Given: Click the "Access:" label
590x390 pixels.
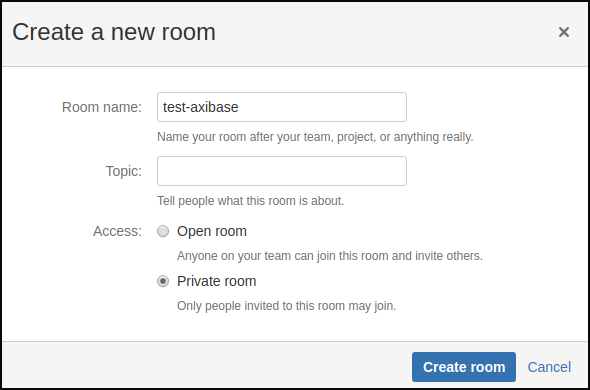Looking at the screenshot, I should (x=118, y=231).
